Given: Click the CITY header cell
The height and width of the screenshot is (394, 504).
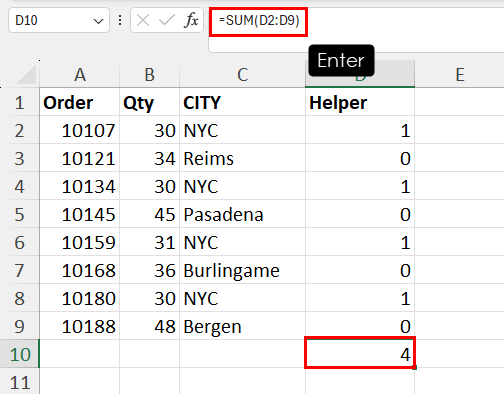Looking at the screenshot, I should [x=242, y=102].
